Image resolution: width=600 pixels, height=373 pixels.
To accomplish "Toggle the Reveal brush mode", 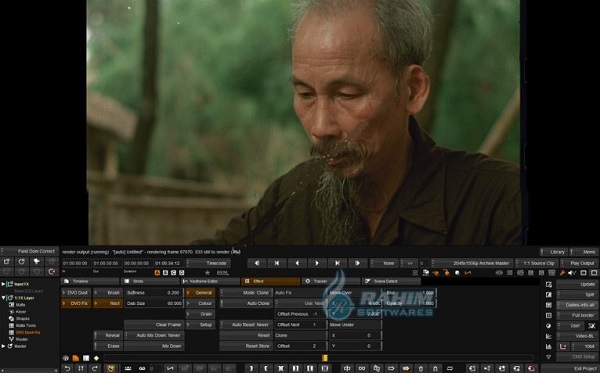I will [x=109, y=335].
